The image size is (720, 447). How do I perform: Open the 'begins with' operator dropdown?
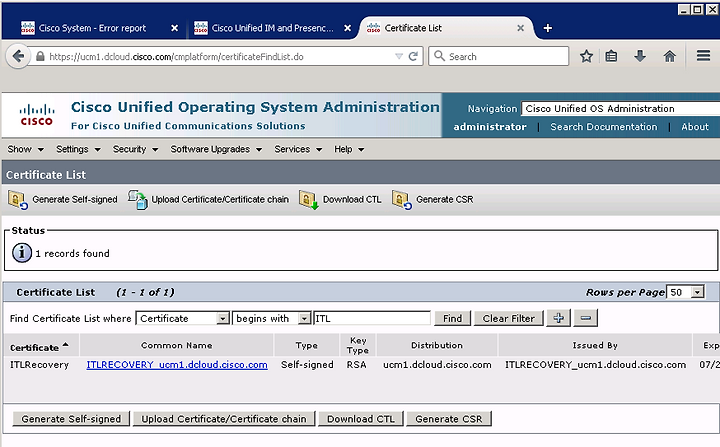click(272, 318)
